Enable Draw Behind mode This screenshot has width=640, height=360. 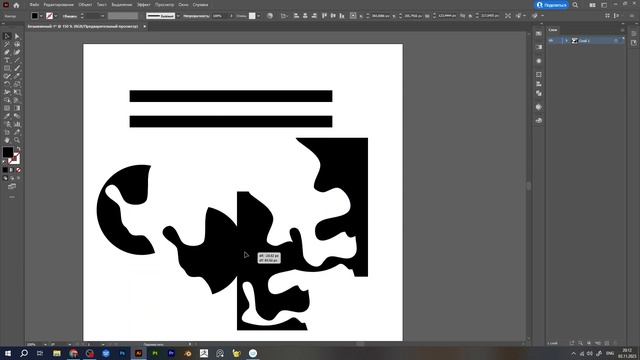click(12, 178)
